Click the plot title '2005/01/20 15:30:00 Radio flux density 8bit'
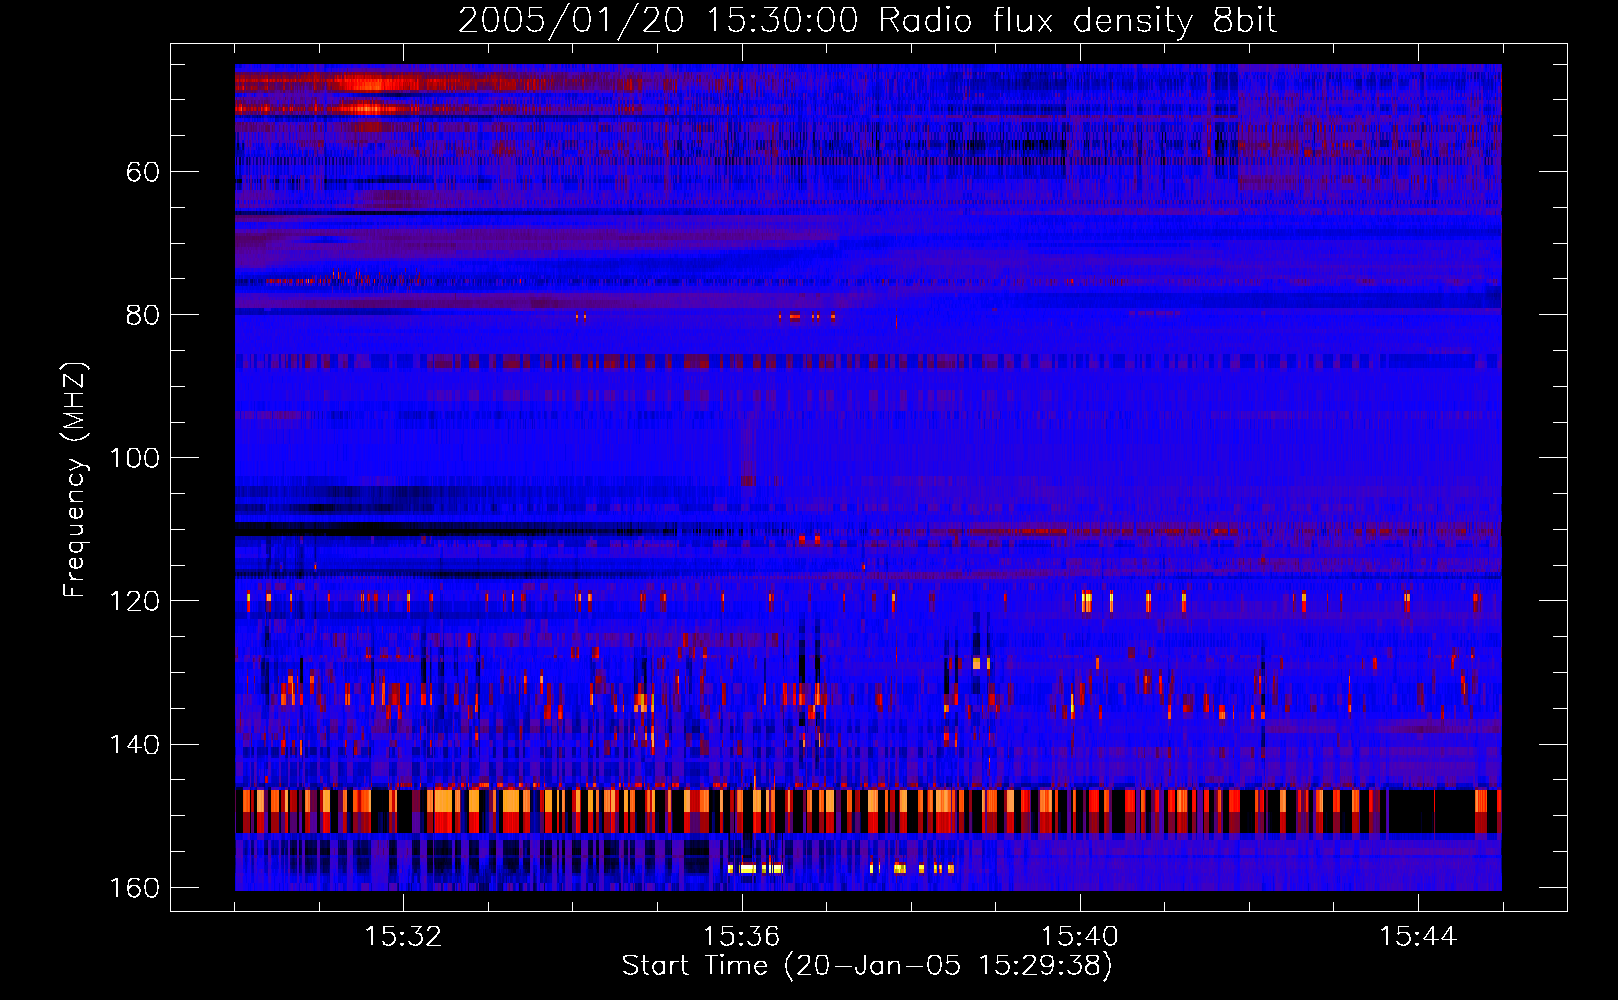 pyautogui.click(x=868, y=20)
